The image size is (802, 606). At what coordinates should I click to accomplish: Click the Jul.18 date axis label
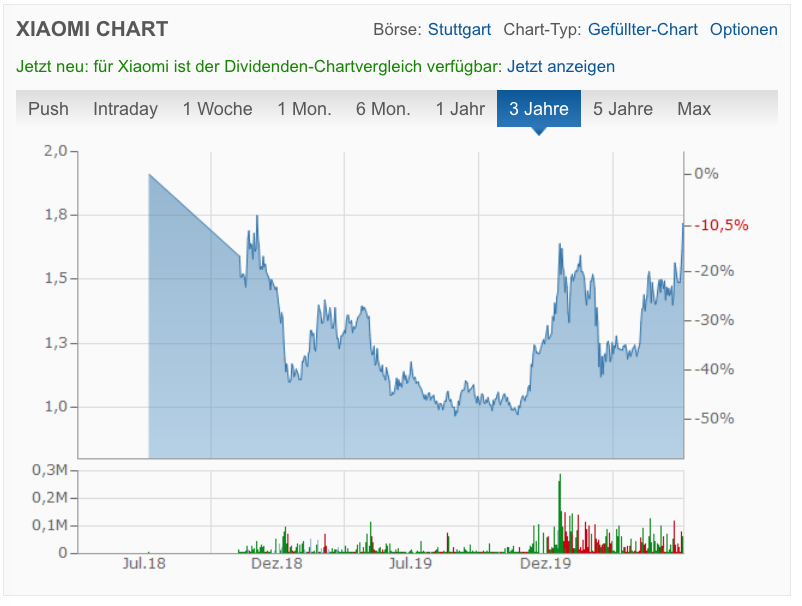click(144, 564)
